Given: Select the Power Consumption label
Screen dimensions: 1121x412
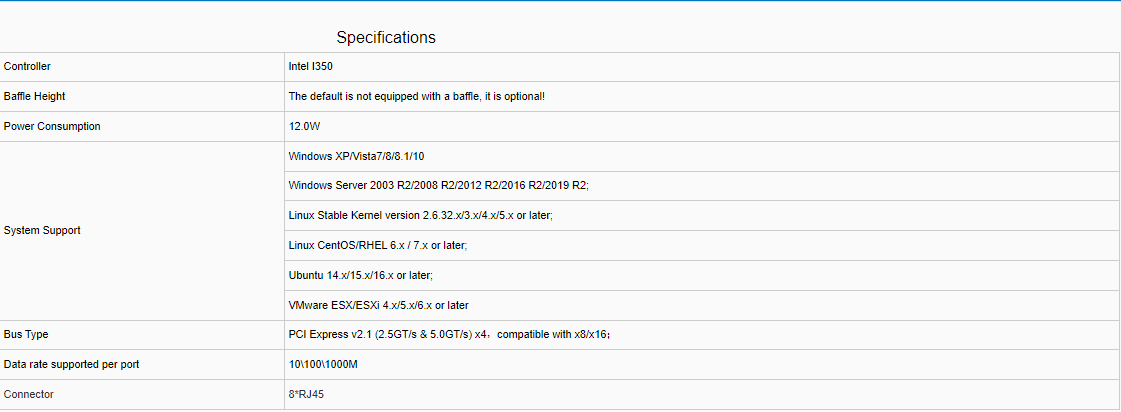Looking at the screenshot, I should point(52,127).
